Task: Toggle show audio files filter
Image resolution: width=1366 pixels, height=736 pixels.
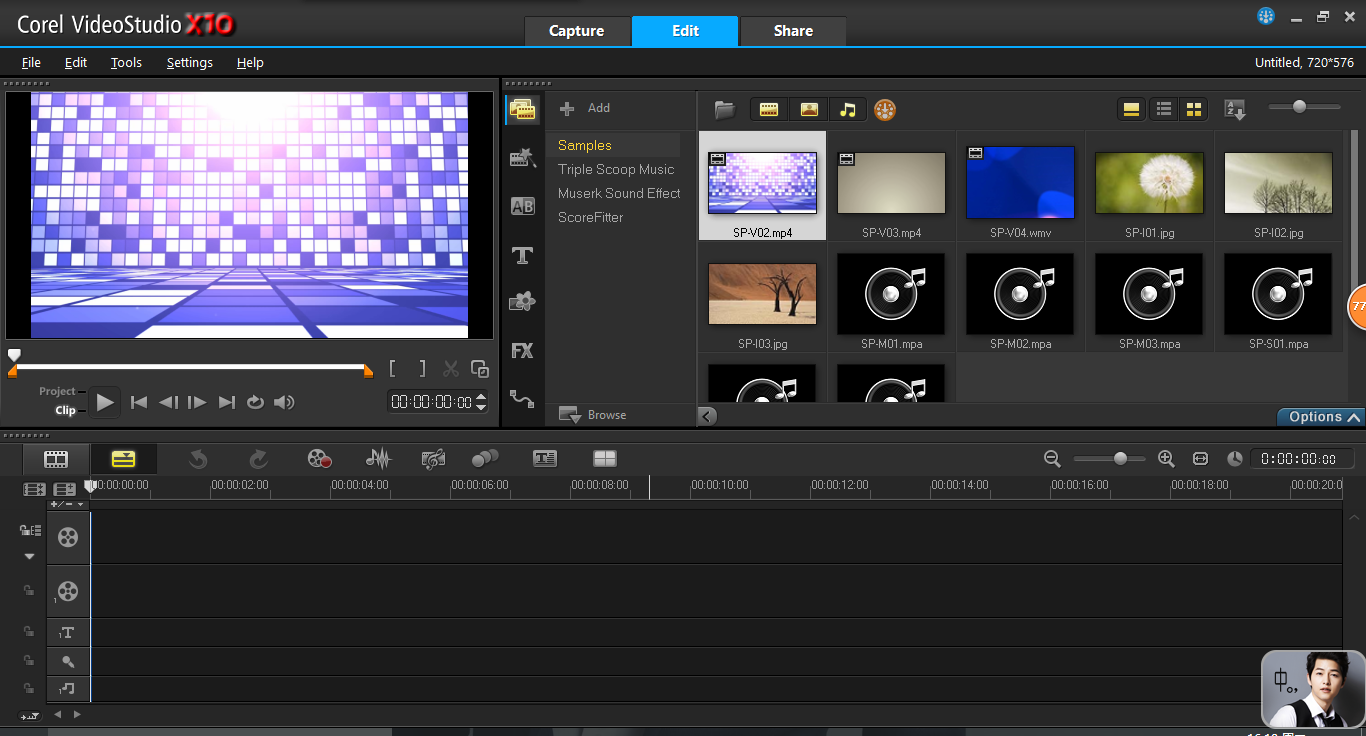Action: [x=848, y=110]
